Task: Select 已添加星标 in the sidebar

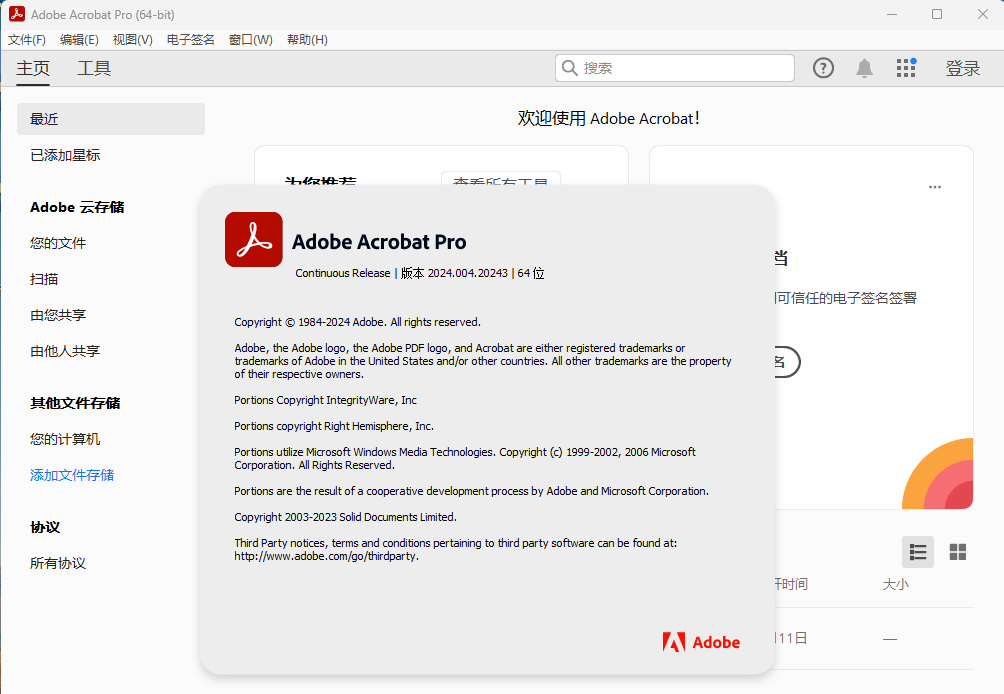Action: pyautogui.click(x=65, y=155)
